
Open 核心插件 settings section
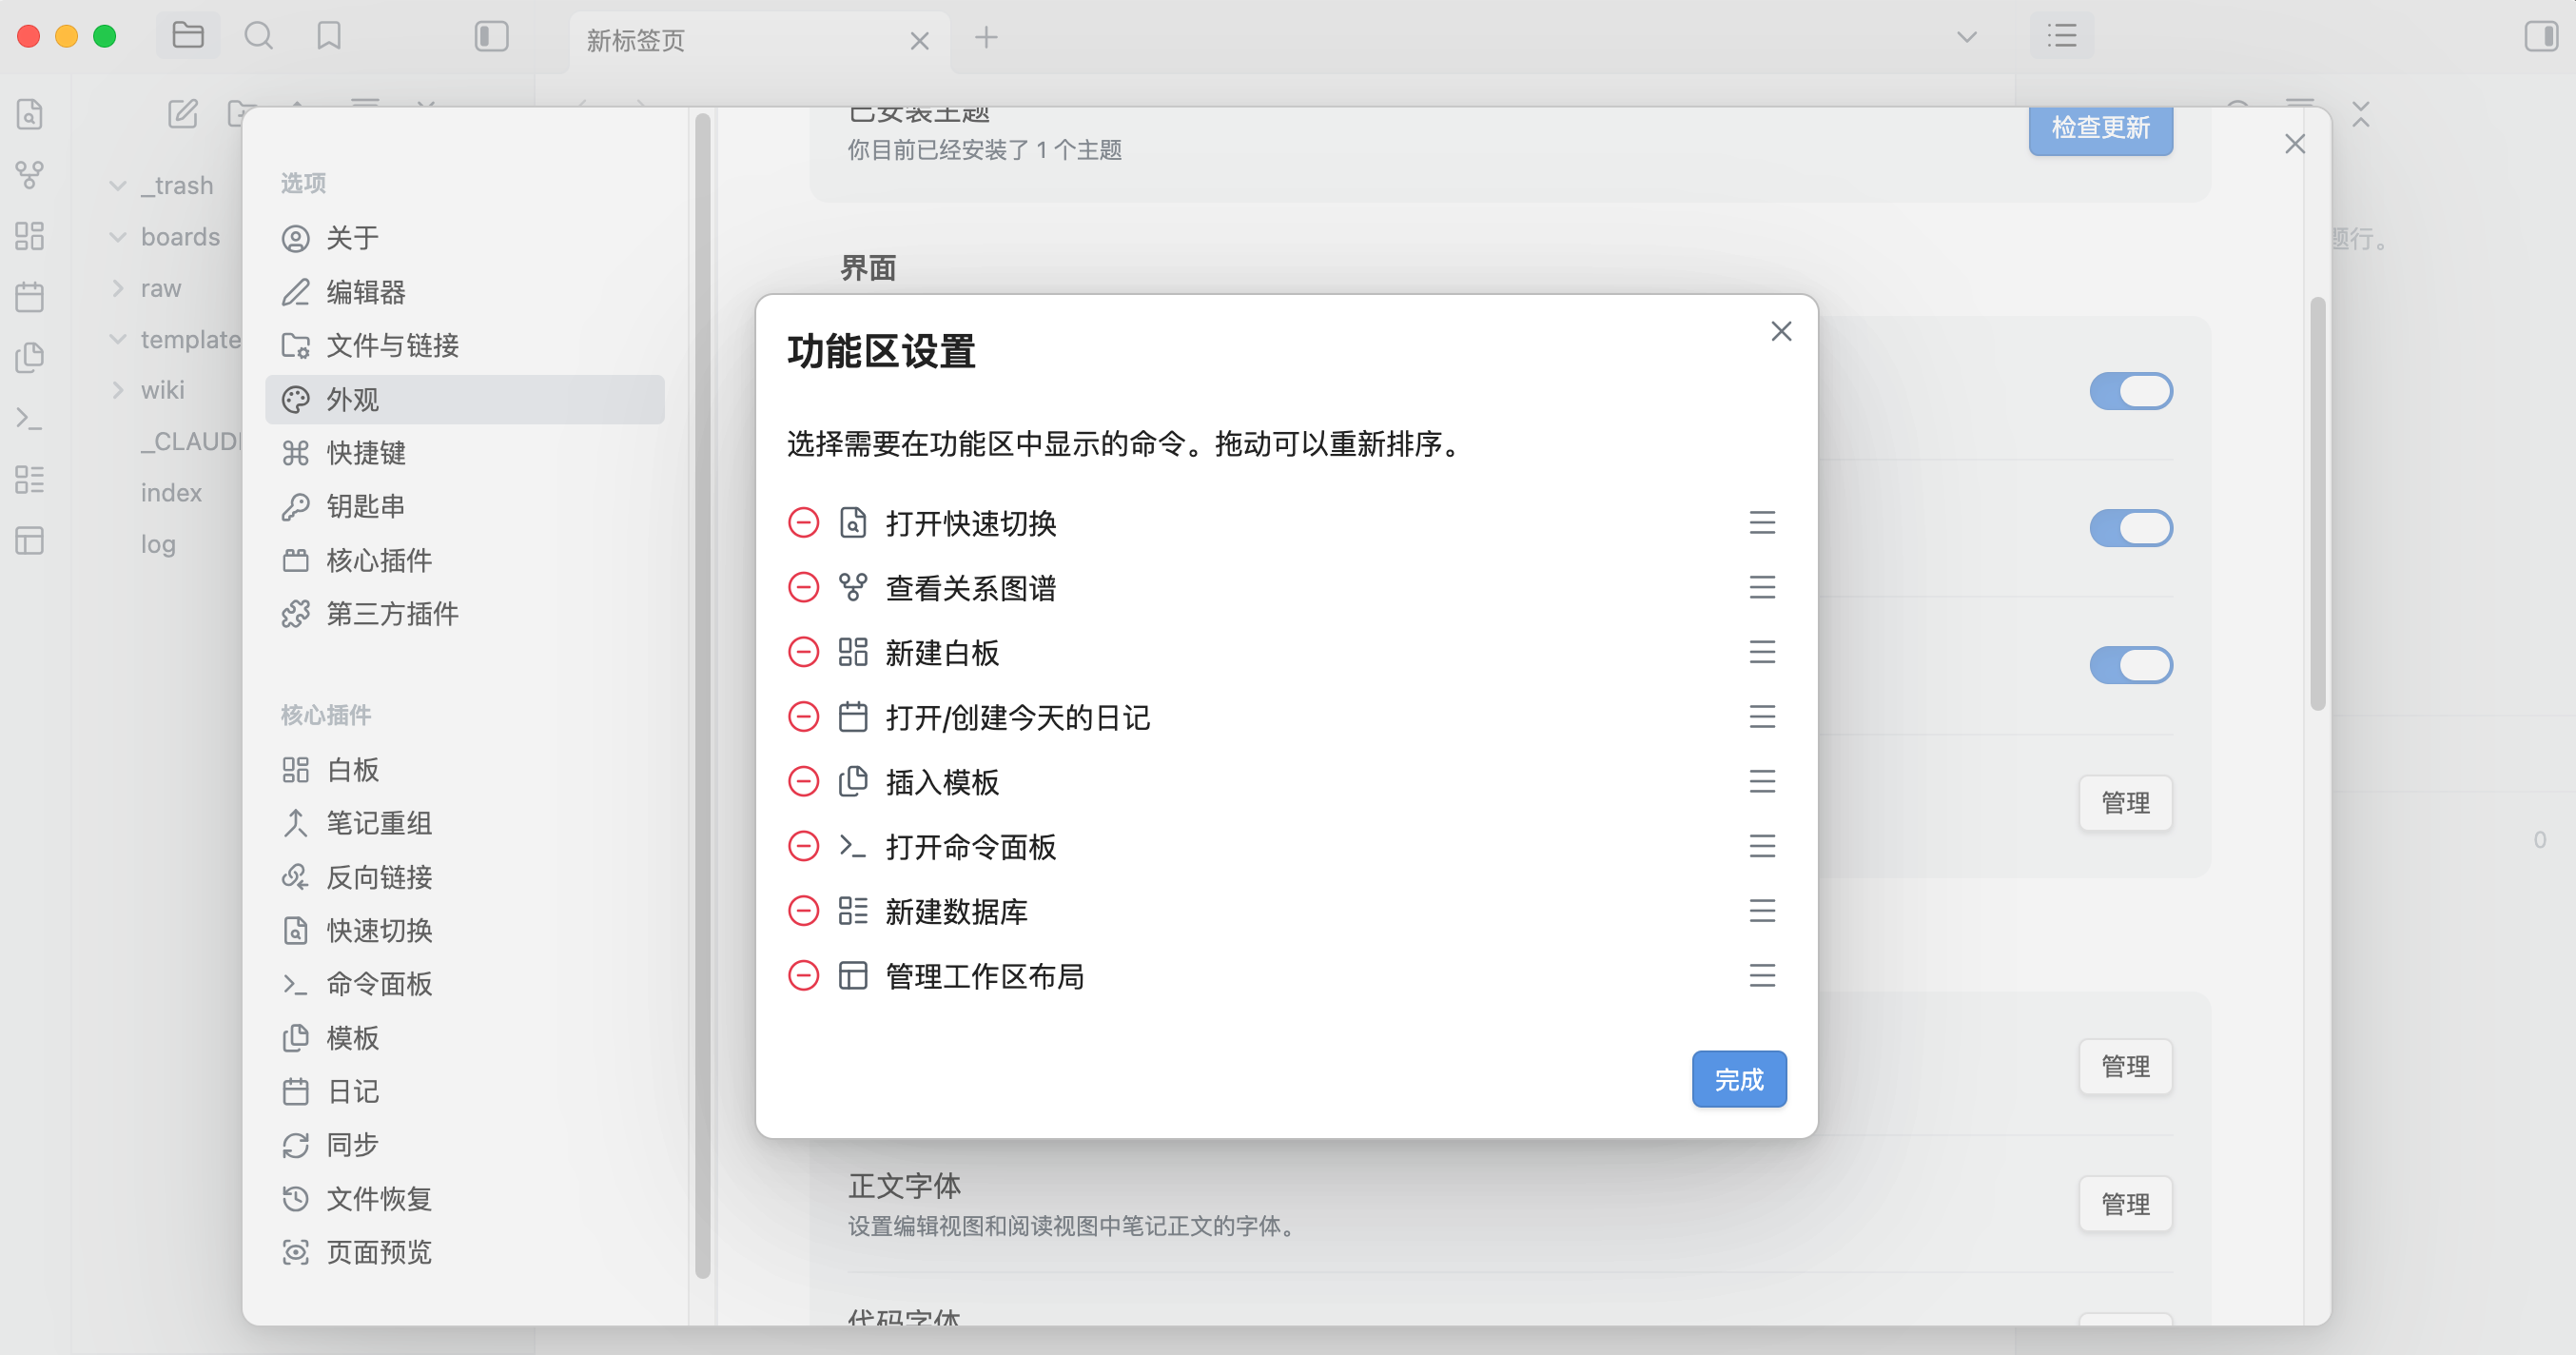point(465,560)
